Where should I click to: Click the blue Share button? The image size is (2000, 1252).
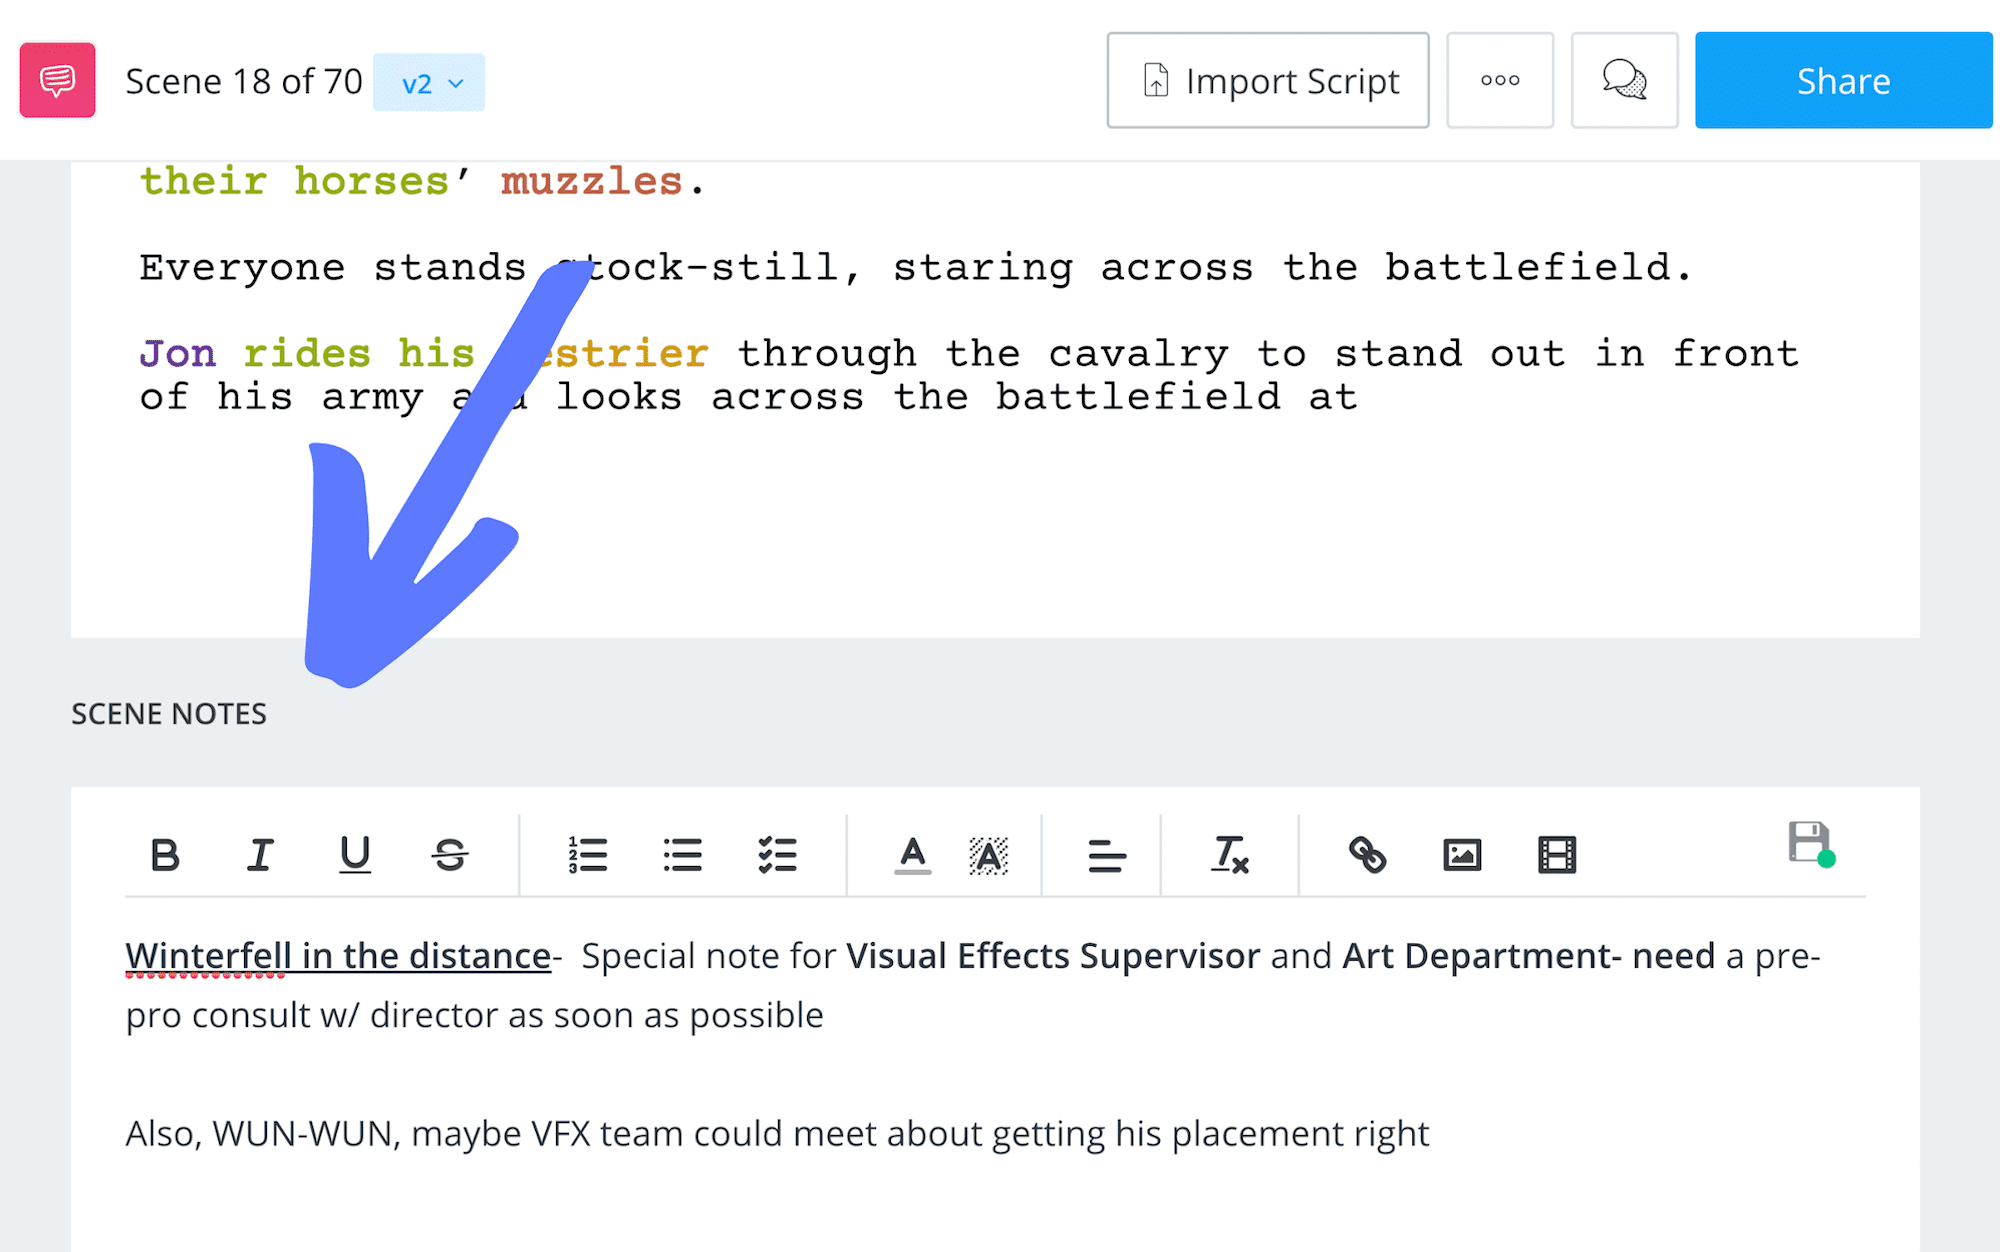1843,80
